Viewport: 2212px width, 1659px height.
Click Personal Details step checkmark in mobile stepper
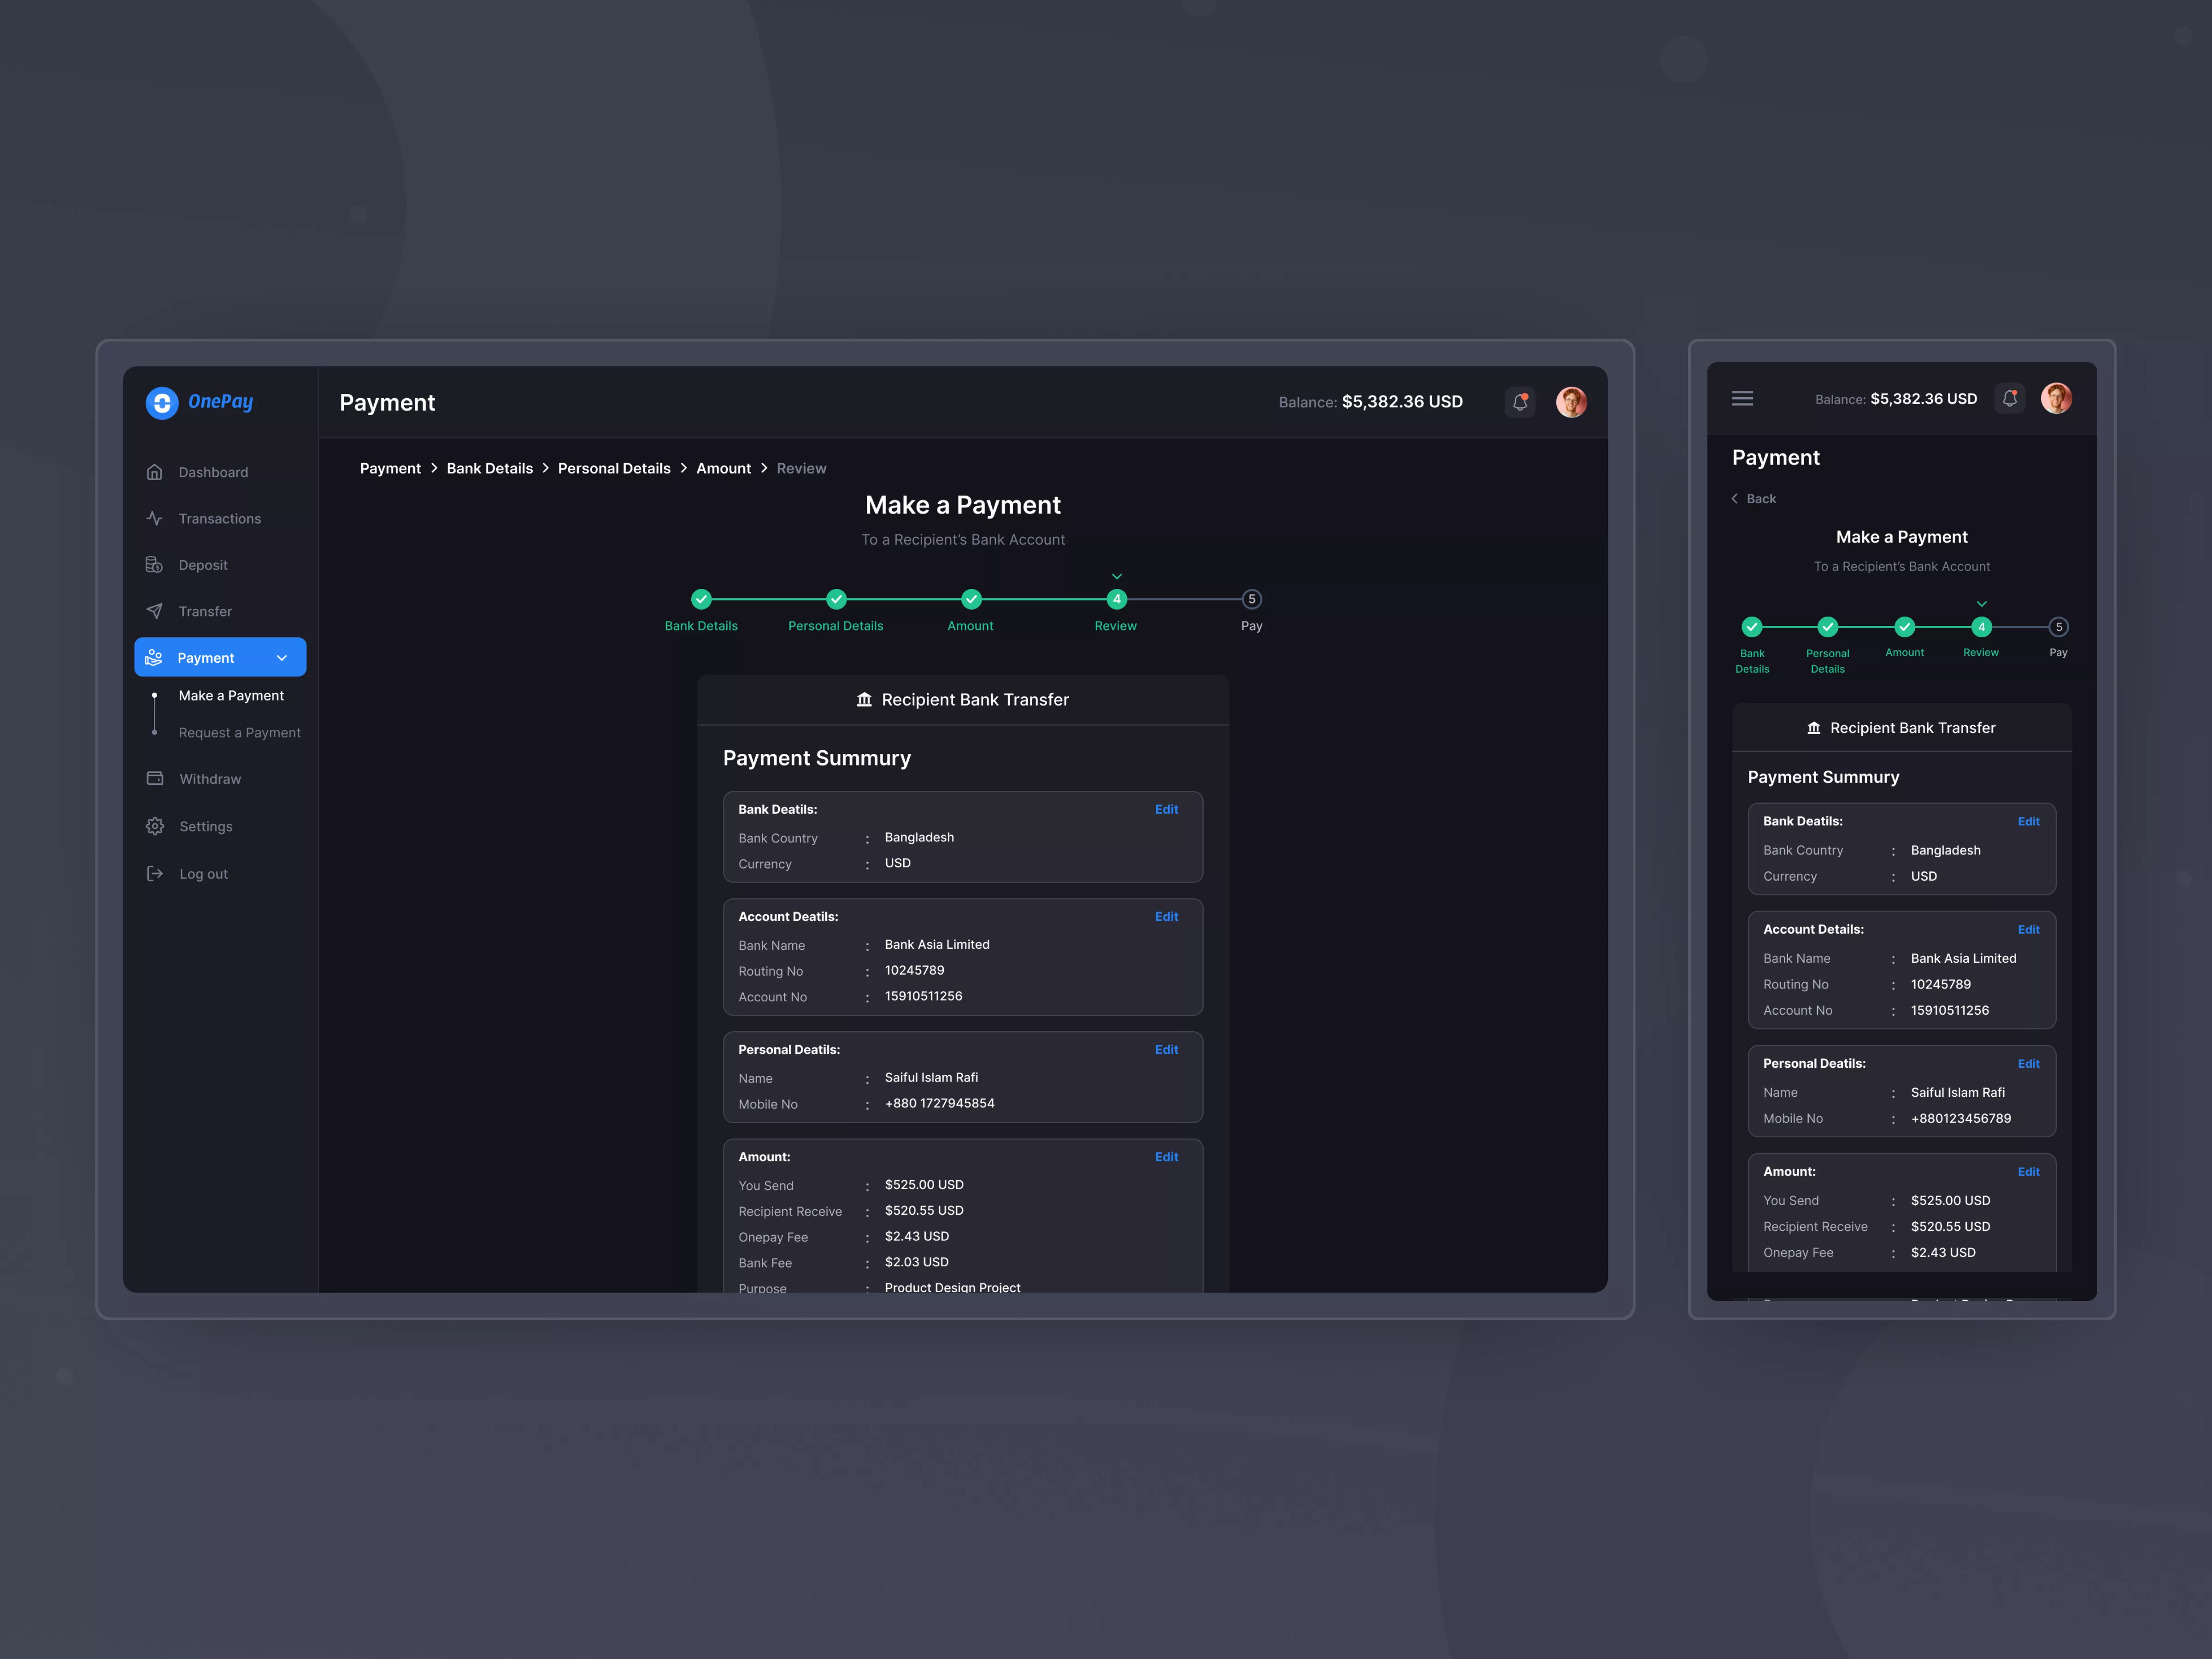click(1828, 627)
